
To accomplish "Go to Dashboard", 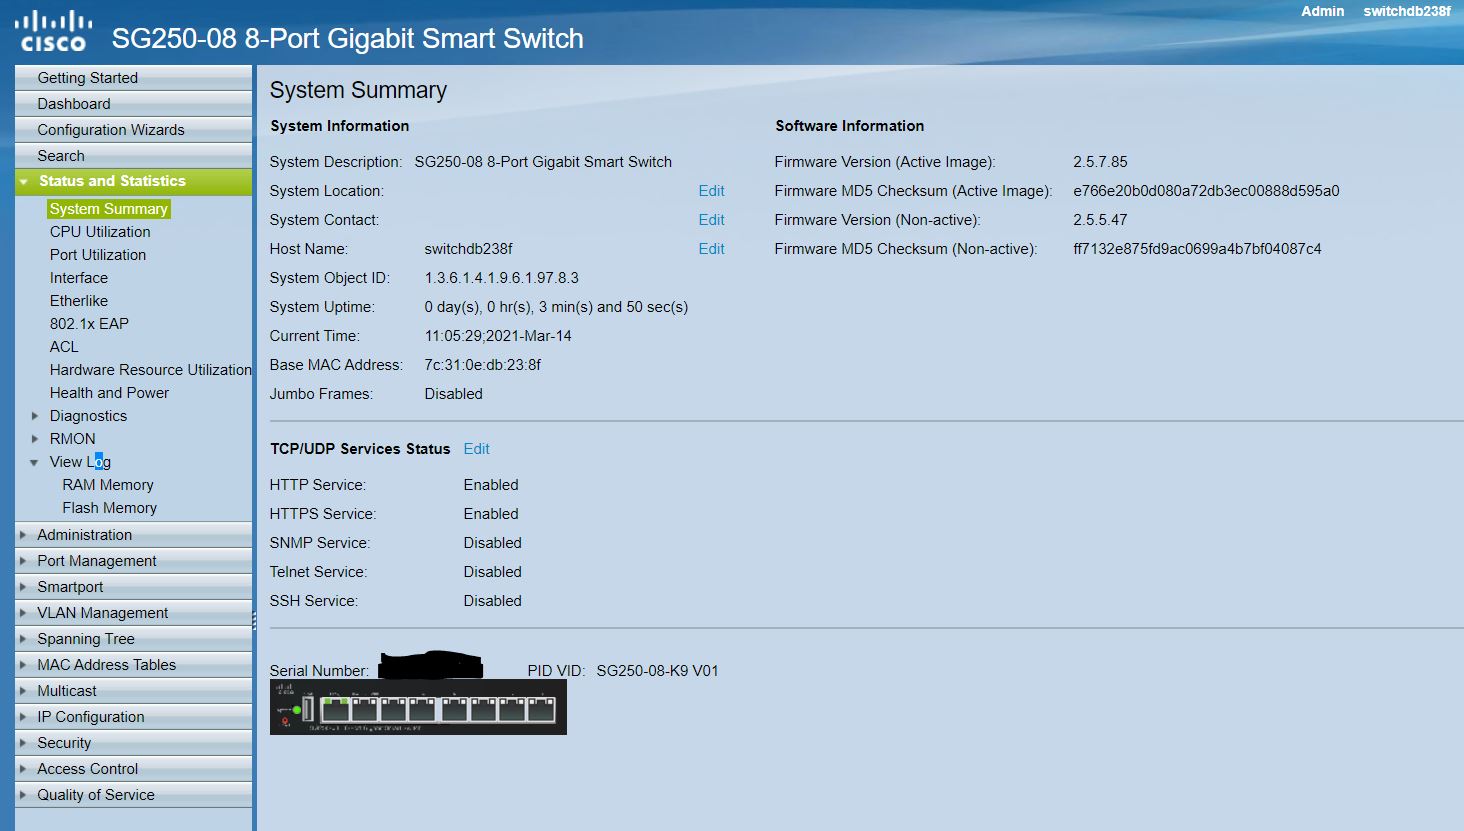I will click(134, 104).
